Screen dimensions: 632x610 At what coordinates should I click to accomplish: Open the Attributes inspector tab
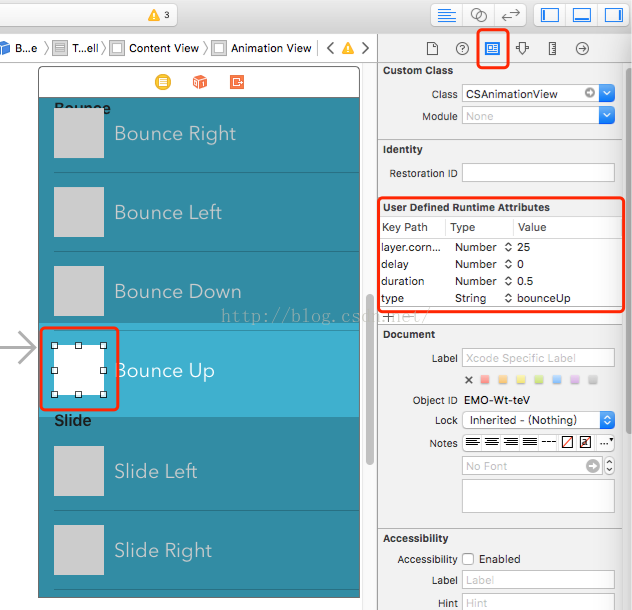[x=522, y=49]
